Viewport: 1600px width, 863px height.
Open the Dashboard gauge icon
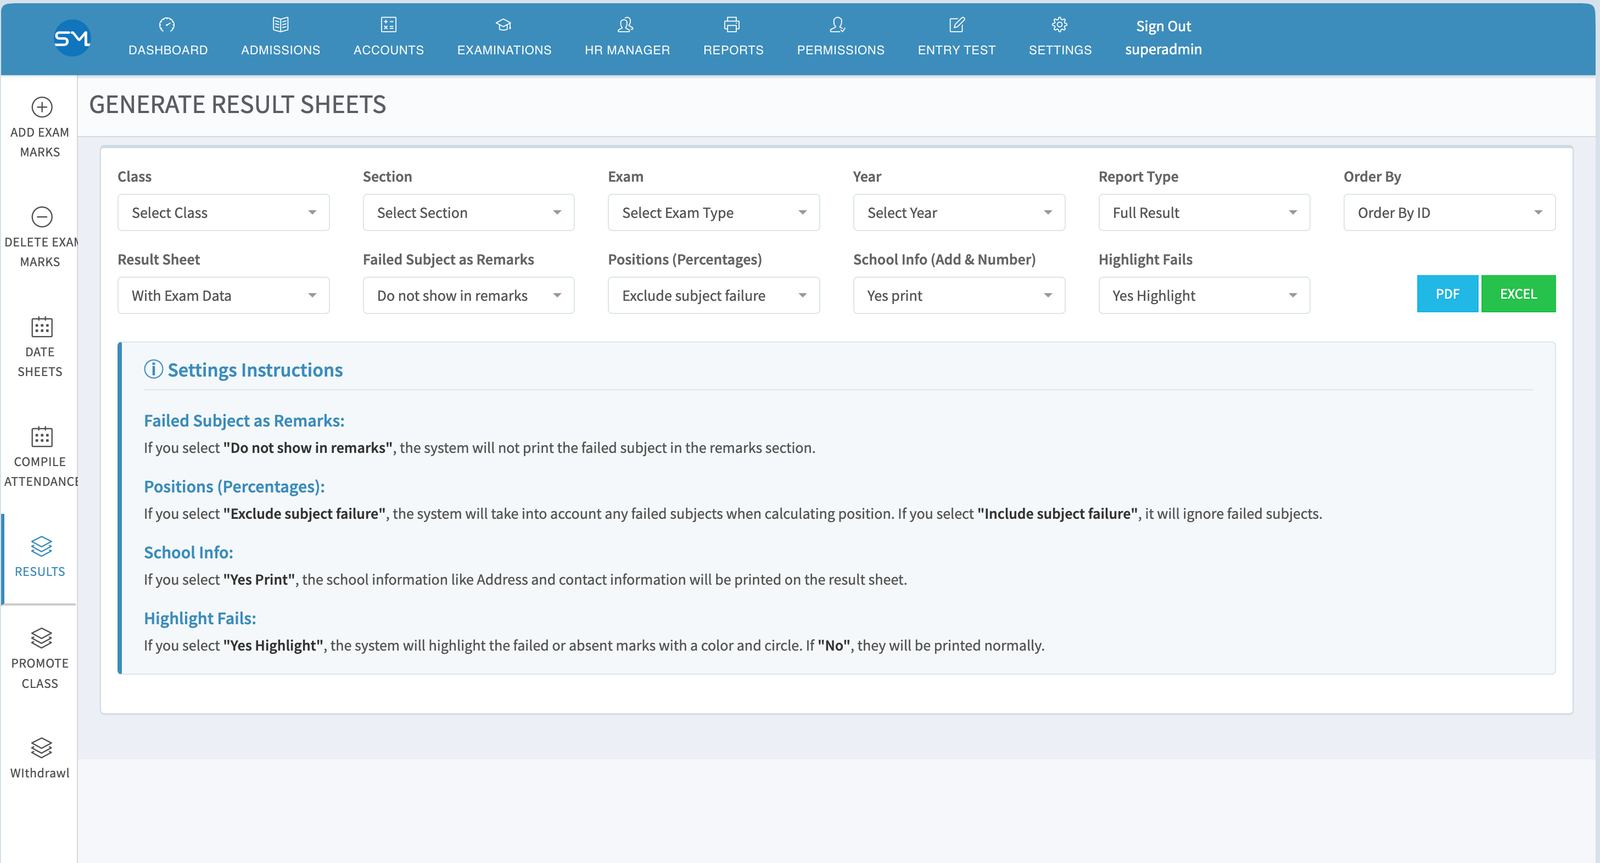[x=167, y=25]
